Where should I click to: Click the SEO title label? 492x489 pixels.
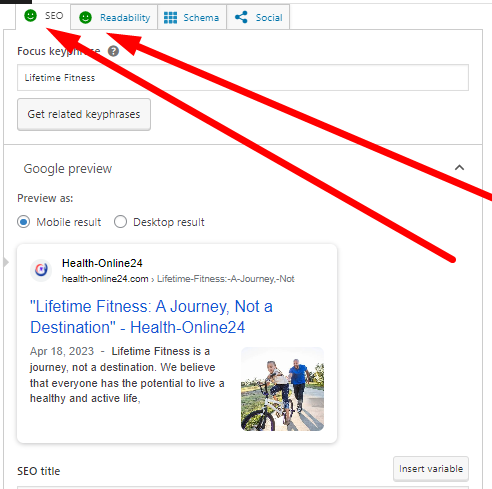click(39, 471)
